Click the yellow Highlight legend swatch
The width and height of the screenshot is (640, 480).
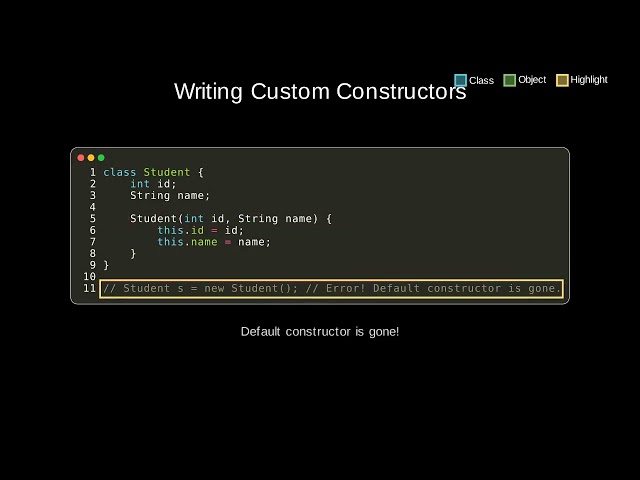tap(562, 80)
